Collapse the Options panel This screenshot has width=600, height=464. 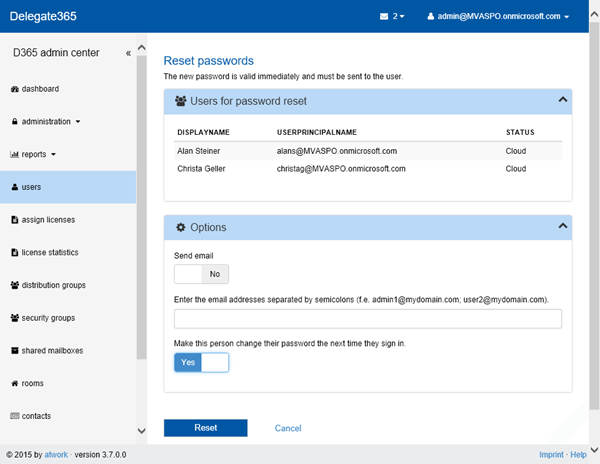(562, 227)
